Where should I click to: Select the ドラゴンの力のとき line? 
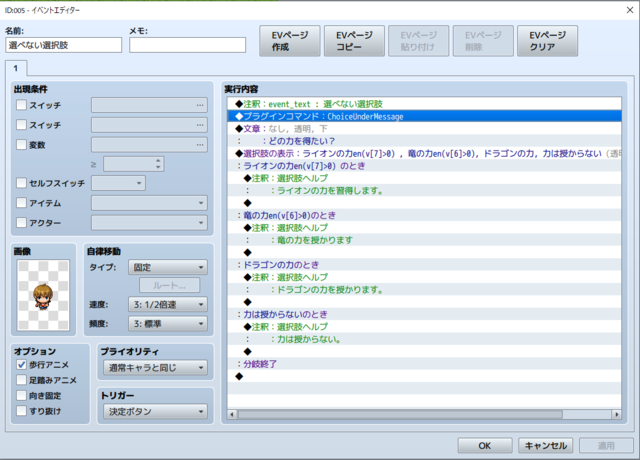point(424,264)
